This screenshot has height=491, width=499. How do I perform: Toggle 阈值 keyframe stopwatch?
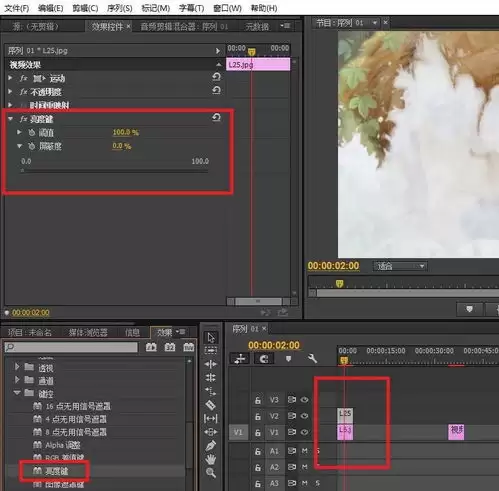point(32,132)
